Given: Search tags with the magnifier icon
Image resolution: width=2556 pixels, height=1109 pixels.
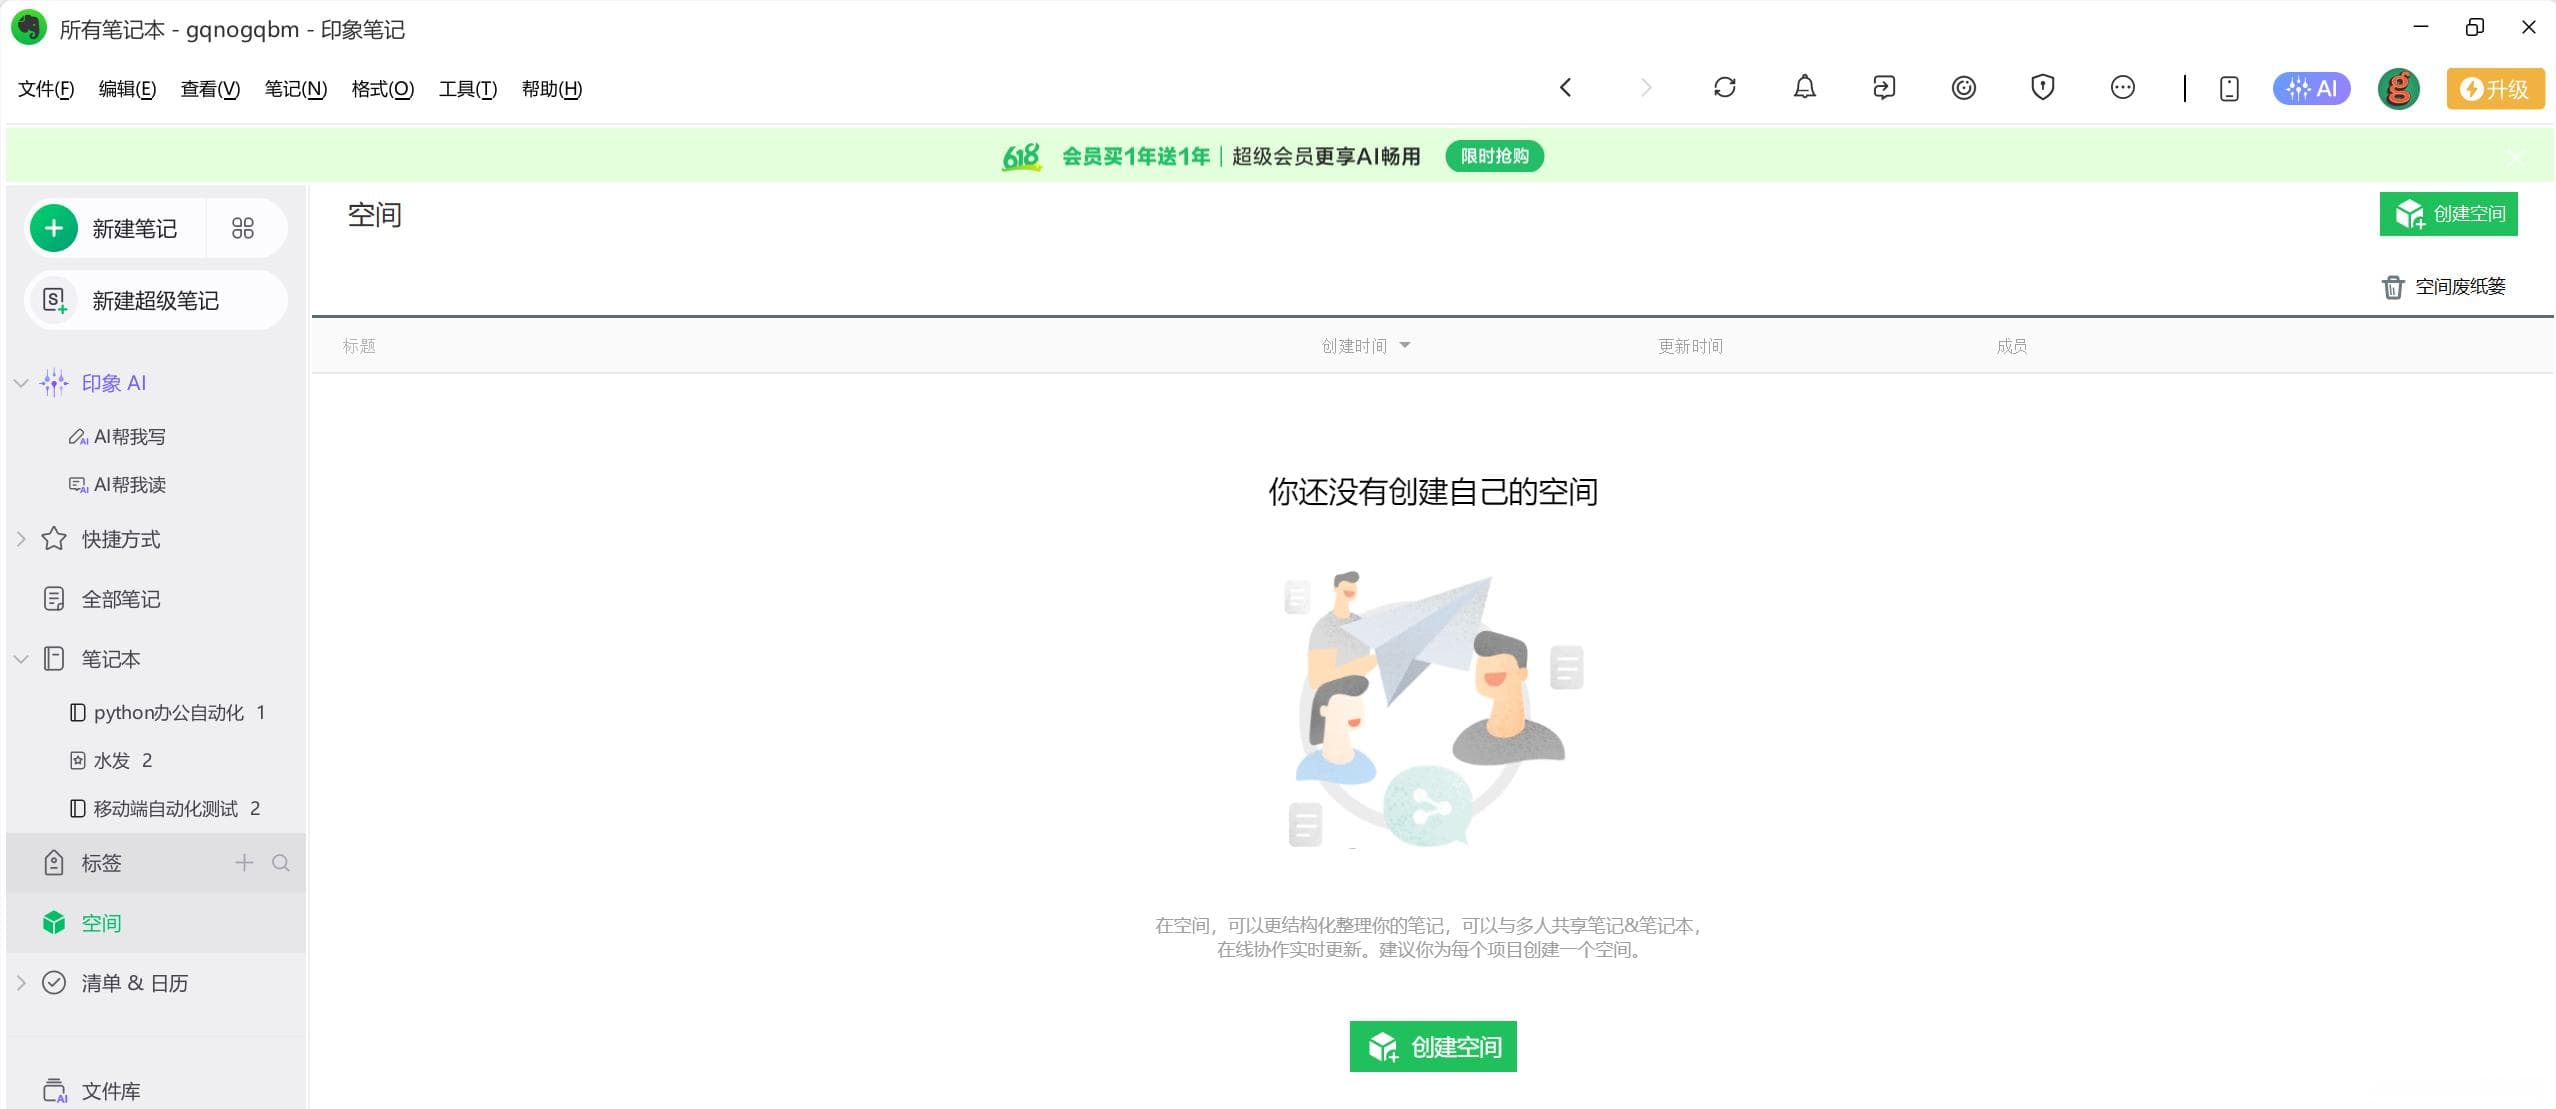Looking at the screenshot, I should tap(281, 863).
